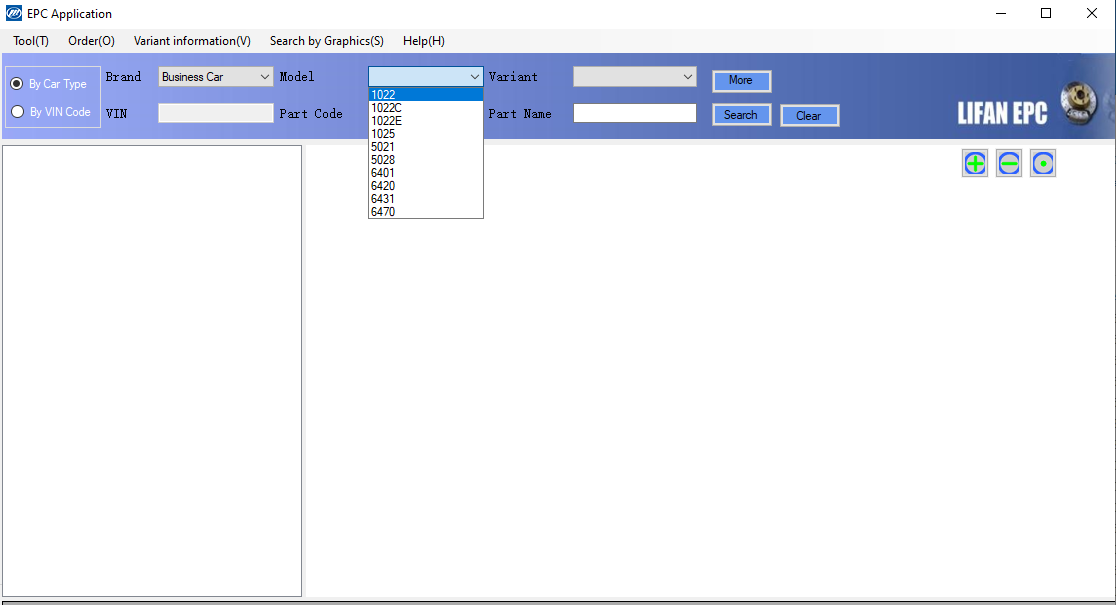Open the Search by Graphics(S) menu
Viewport: 1116px width, 605px height.
point(327,41)
